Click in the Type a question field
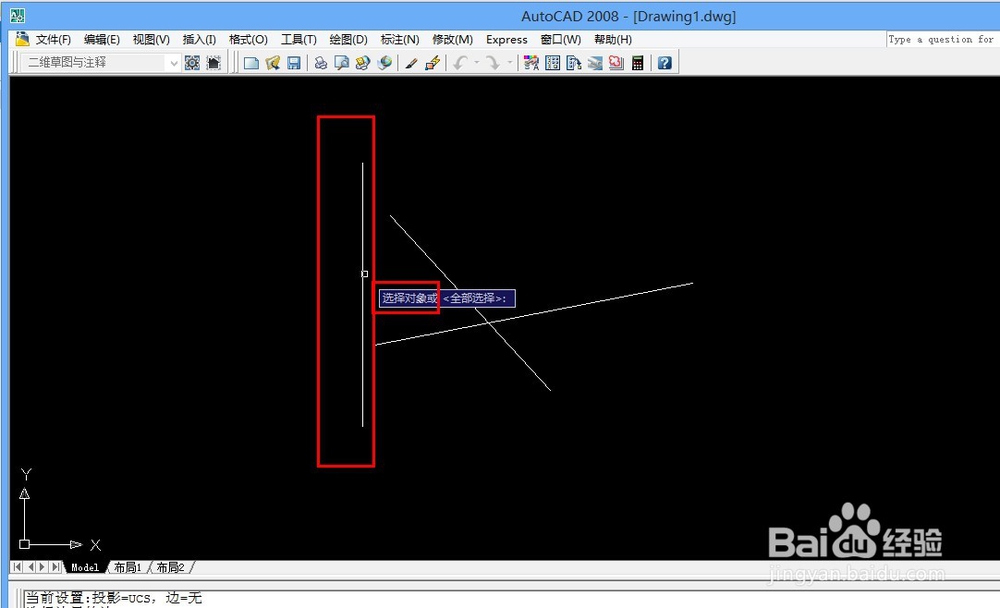1000x608 pixels. (943, 40)
